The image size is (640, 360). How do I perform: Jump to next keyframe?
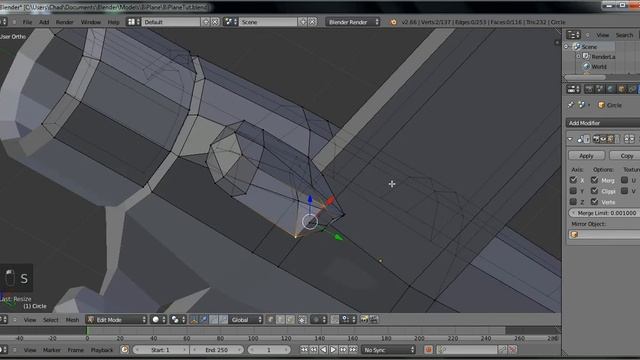click(343, 350)
